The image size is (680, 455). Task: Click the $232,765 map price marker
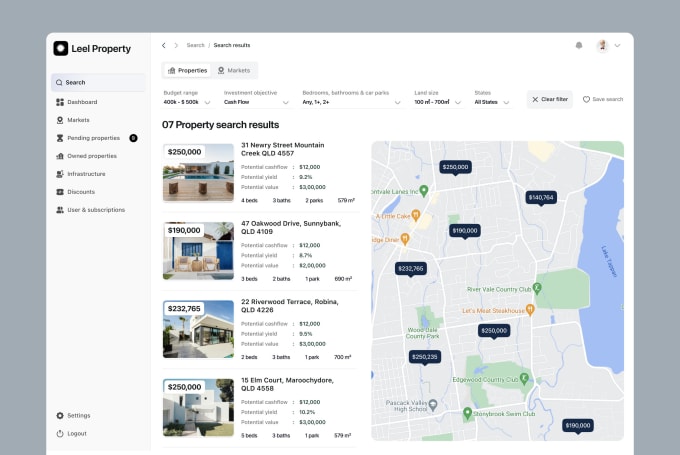pyautogui.click(x=411, y=269)
